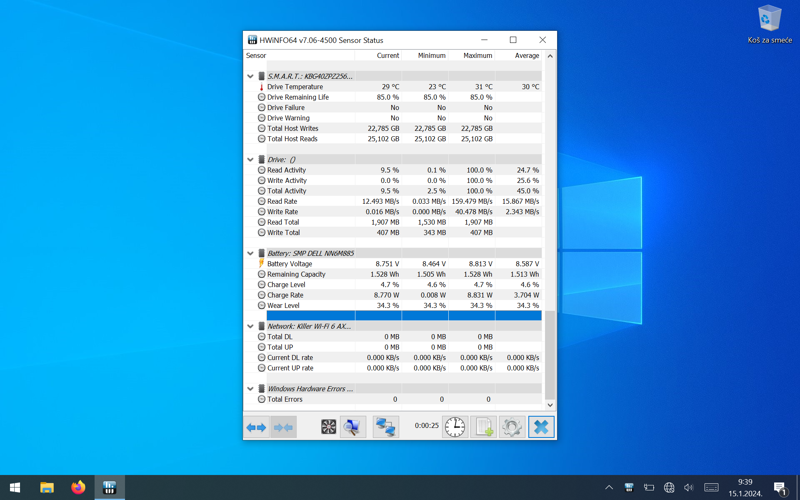Click the Read Rate circle icon
Image resolution: width=800 pixels, height=500 pixels.
[262, 201]
